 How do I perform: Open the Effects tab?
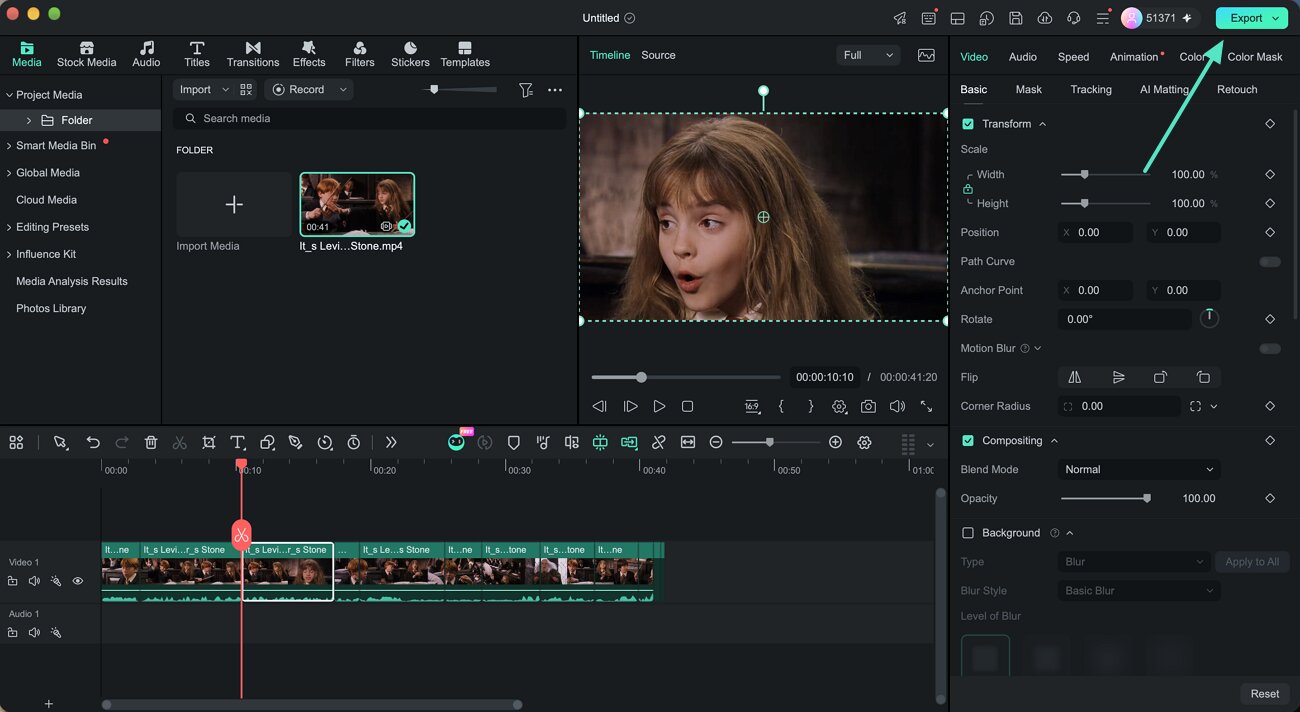pos(309,54)
